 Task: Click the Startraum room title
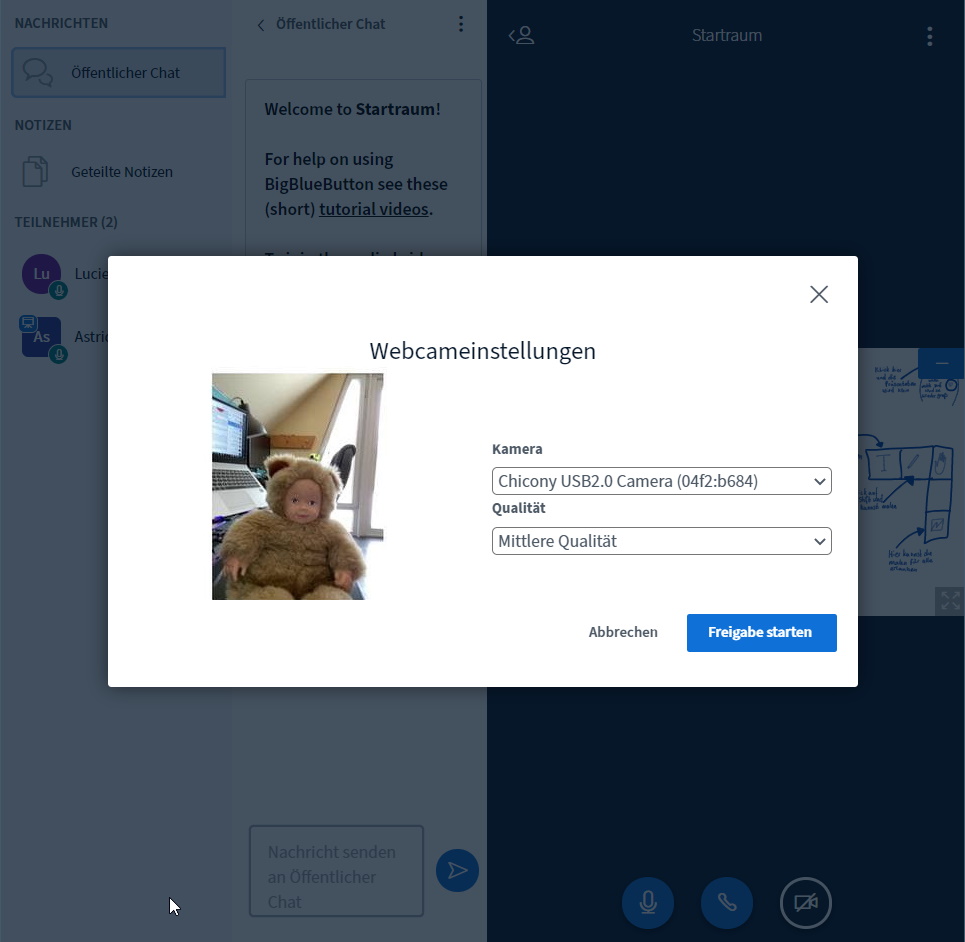727,35
